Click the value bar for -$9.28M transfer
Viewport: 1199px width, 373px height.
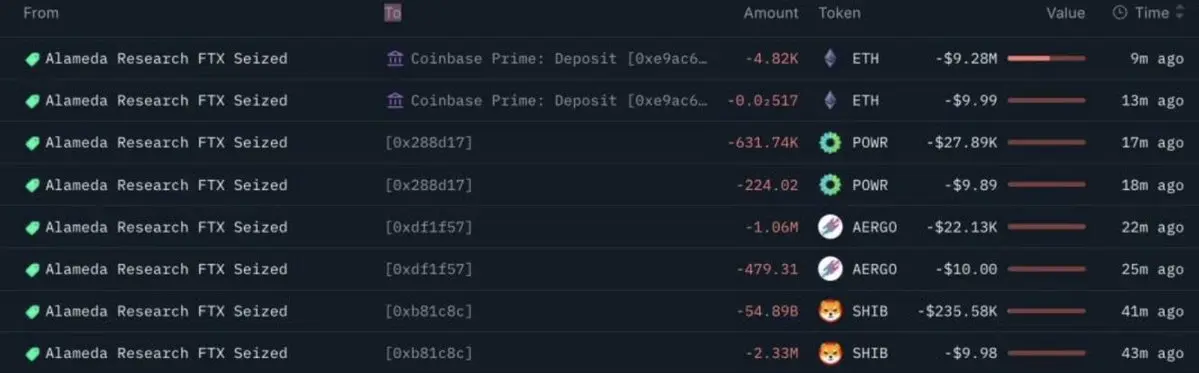tap(1046, 59)
